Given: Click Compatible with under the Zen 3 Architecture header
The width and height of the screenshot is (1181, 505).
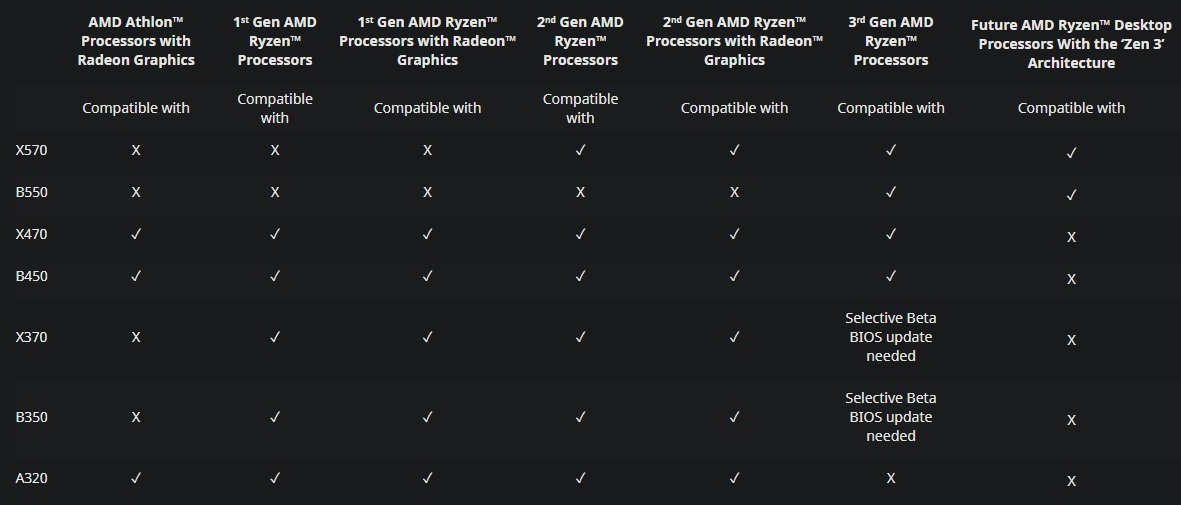Looking at the screenshot, I should point(1071,108).
